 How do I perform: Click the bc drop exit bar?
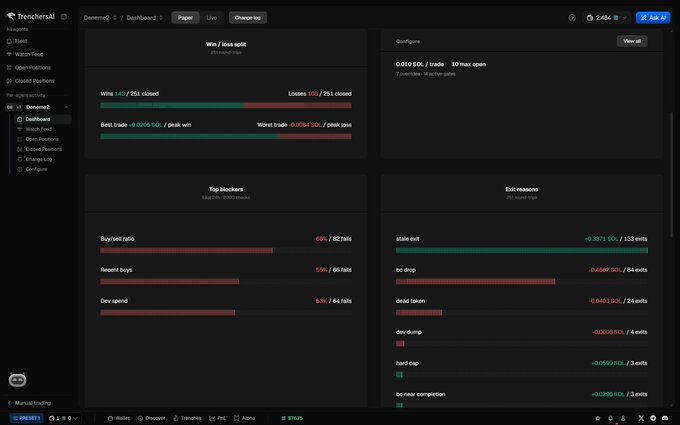[x=522, y=282]
